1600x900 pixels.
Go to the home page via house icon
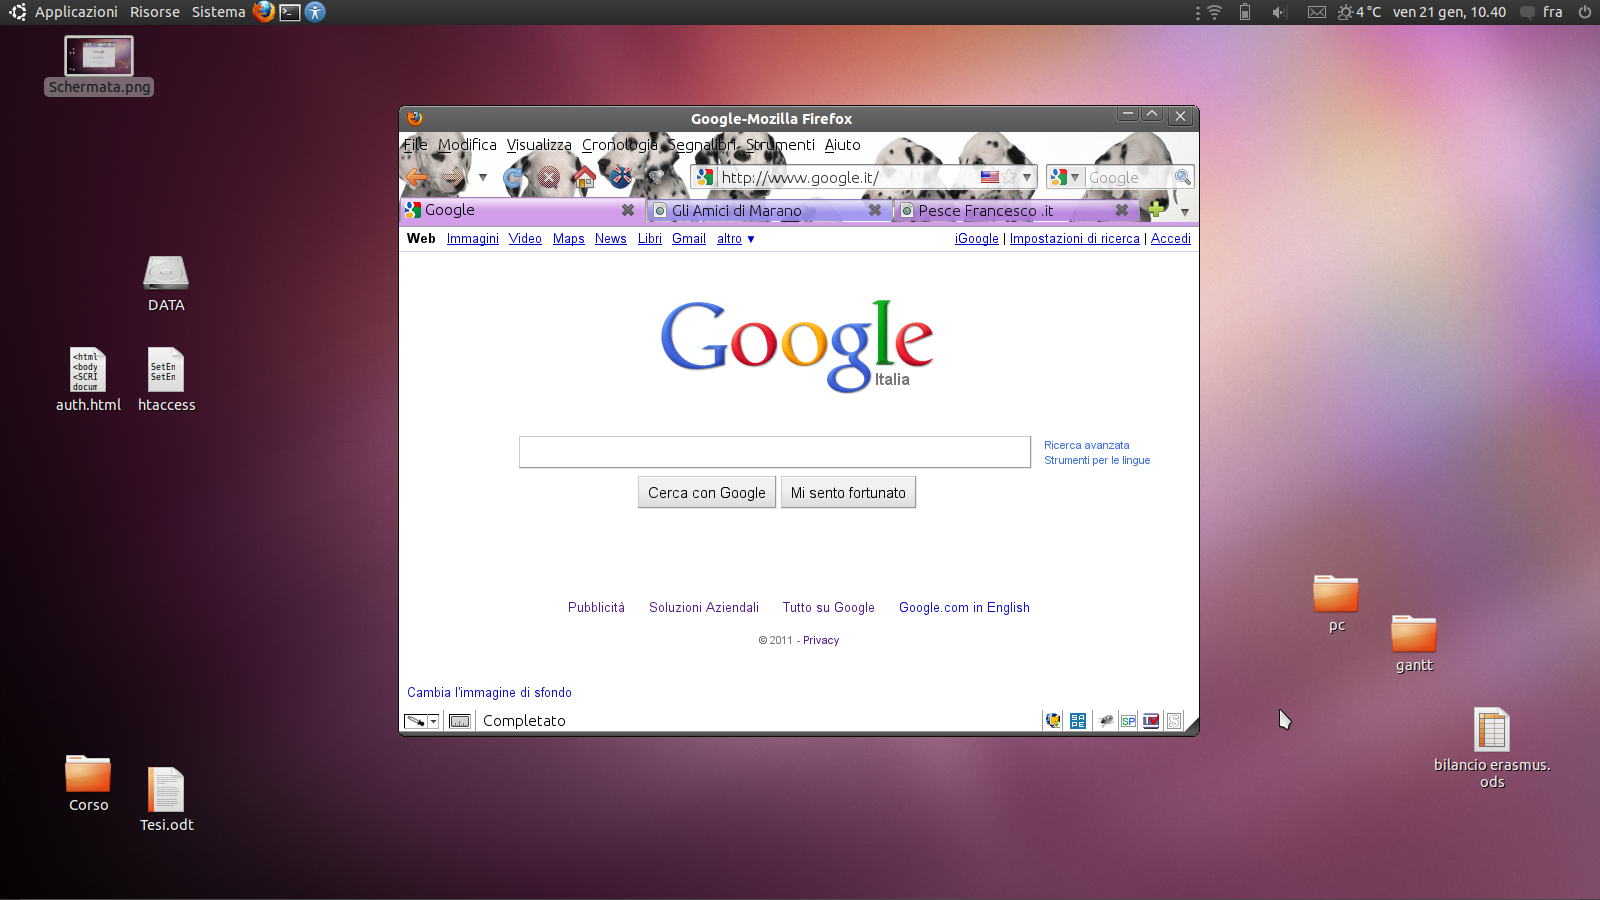coord(584,178)
